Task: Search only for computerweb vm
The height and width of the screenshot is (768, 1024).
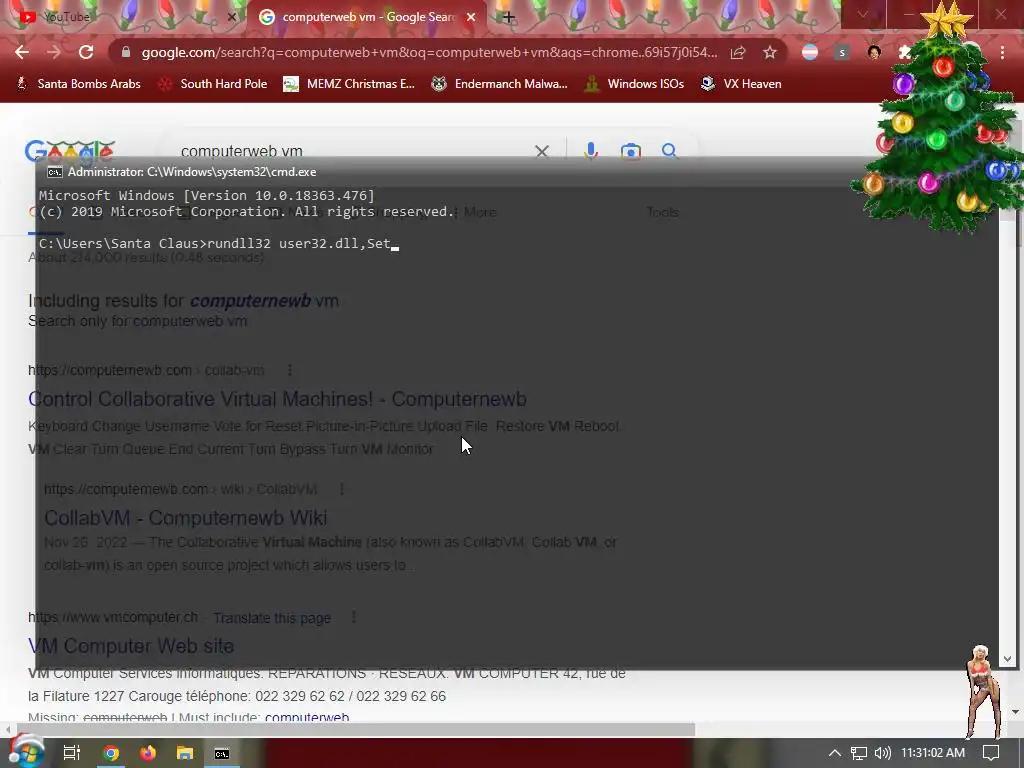Action: point(138,321)
